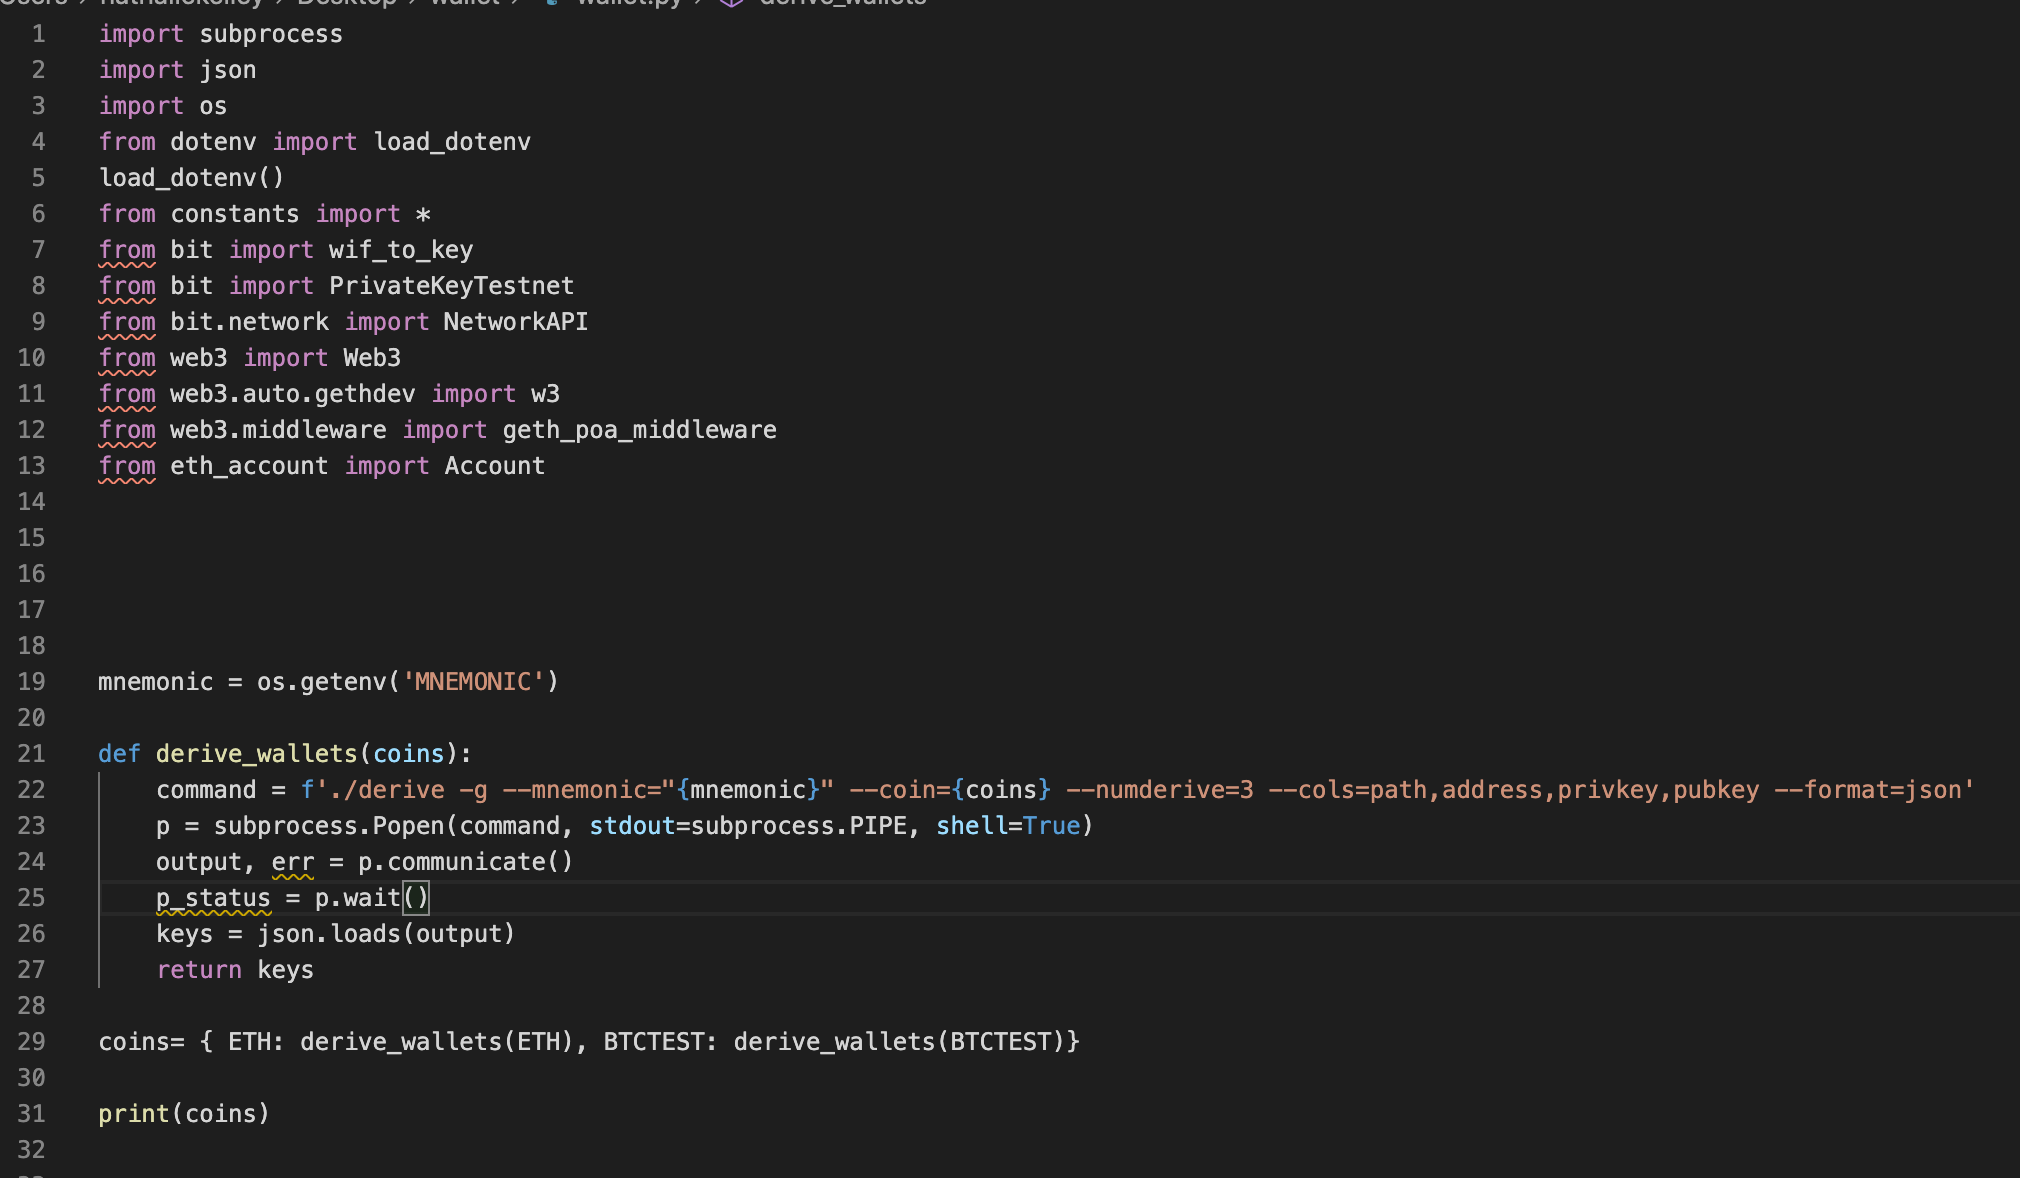2020x1178 pixels.
Task: Click line number 1 in the gutter
Action: (x=38, y=34)
